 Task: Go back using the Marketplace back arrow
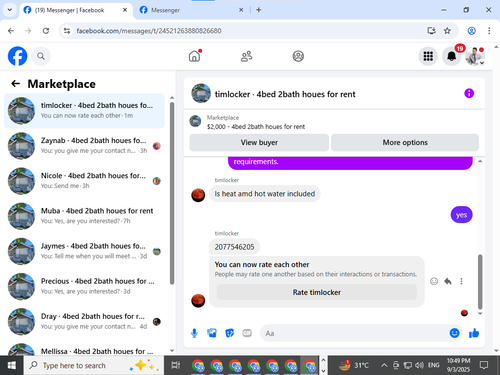pyautogui.click(x=15, y=83)
